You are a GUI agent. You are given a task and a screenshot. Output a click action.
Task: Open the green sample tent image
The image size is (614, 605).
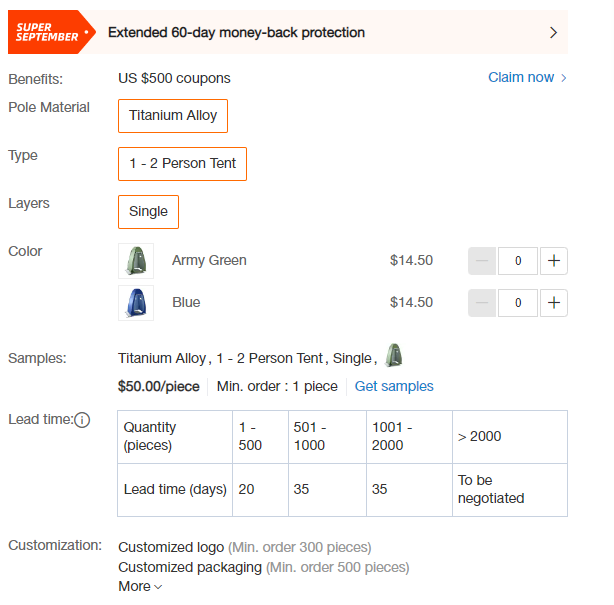(x=394, y=355)
